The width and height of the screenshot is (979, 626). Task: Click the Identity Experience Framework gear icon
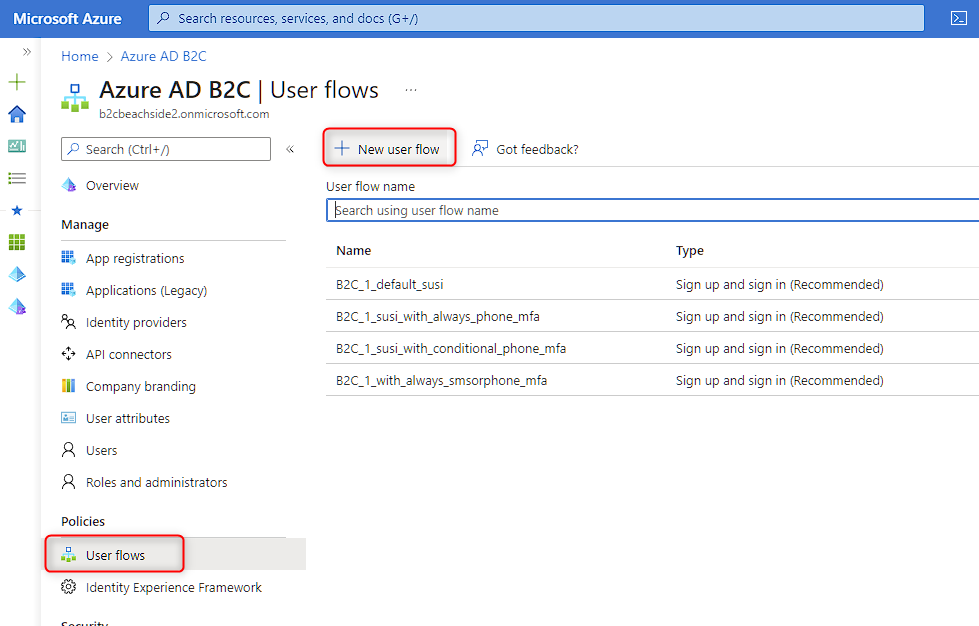(69, 587)
